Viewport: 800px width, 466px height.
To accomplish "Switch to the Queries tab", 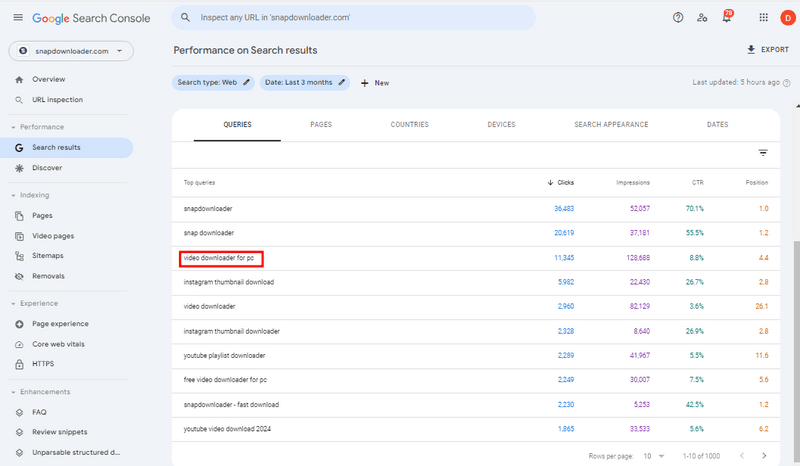I will click(x=237, y=125).
